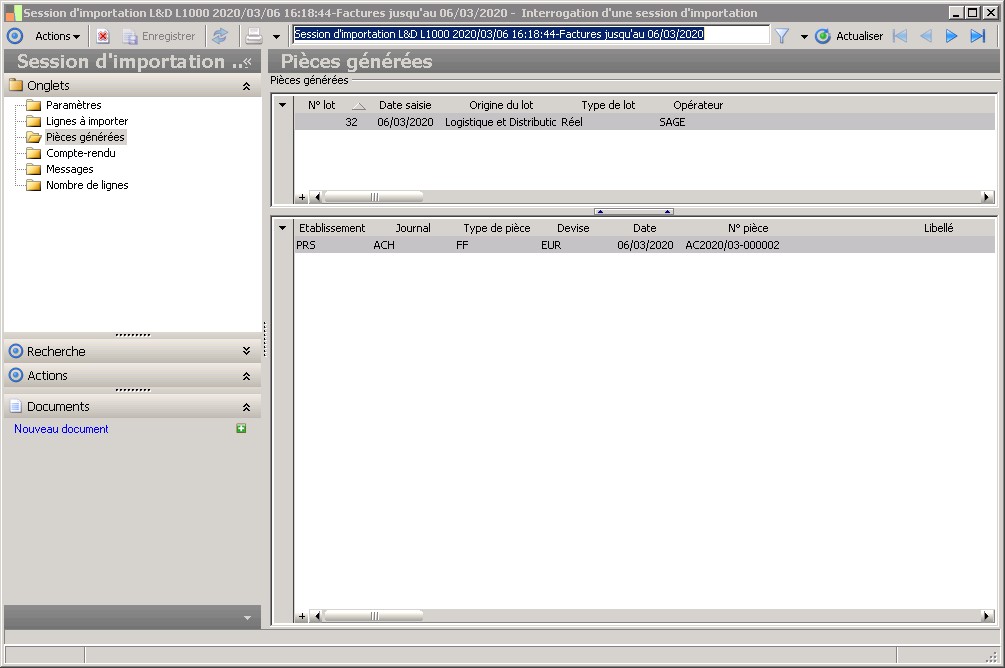Click the round blue icon beside Actions
1005x668 pixels.
(15, 37)
